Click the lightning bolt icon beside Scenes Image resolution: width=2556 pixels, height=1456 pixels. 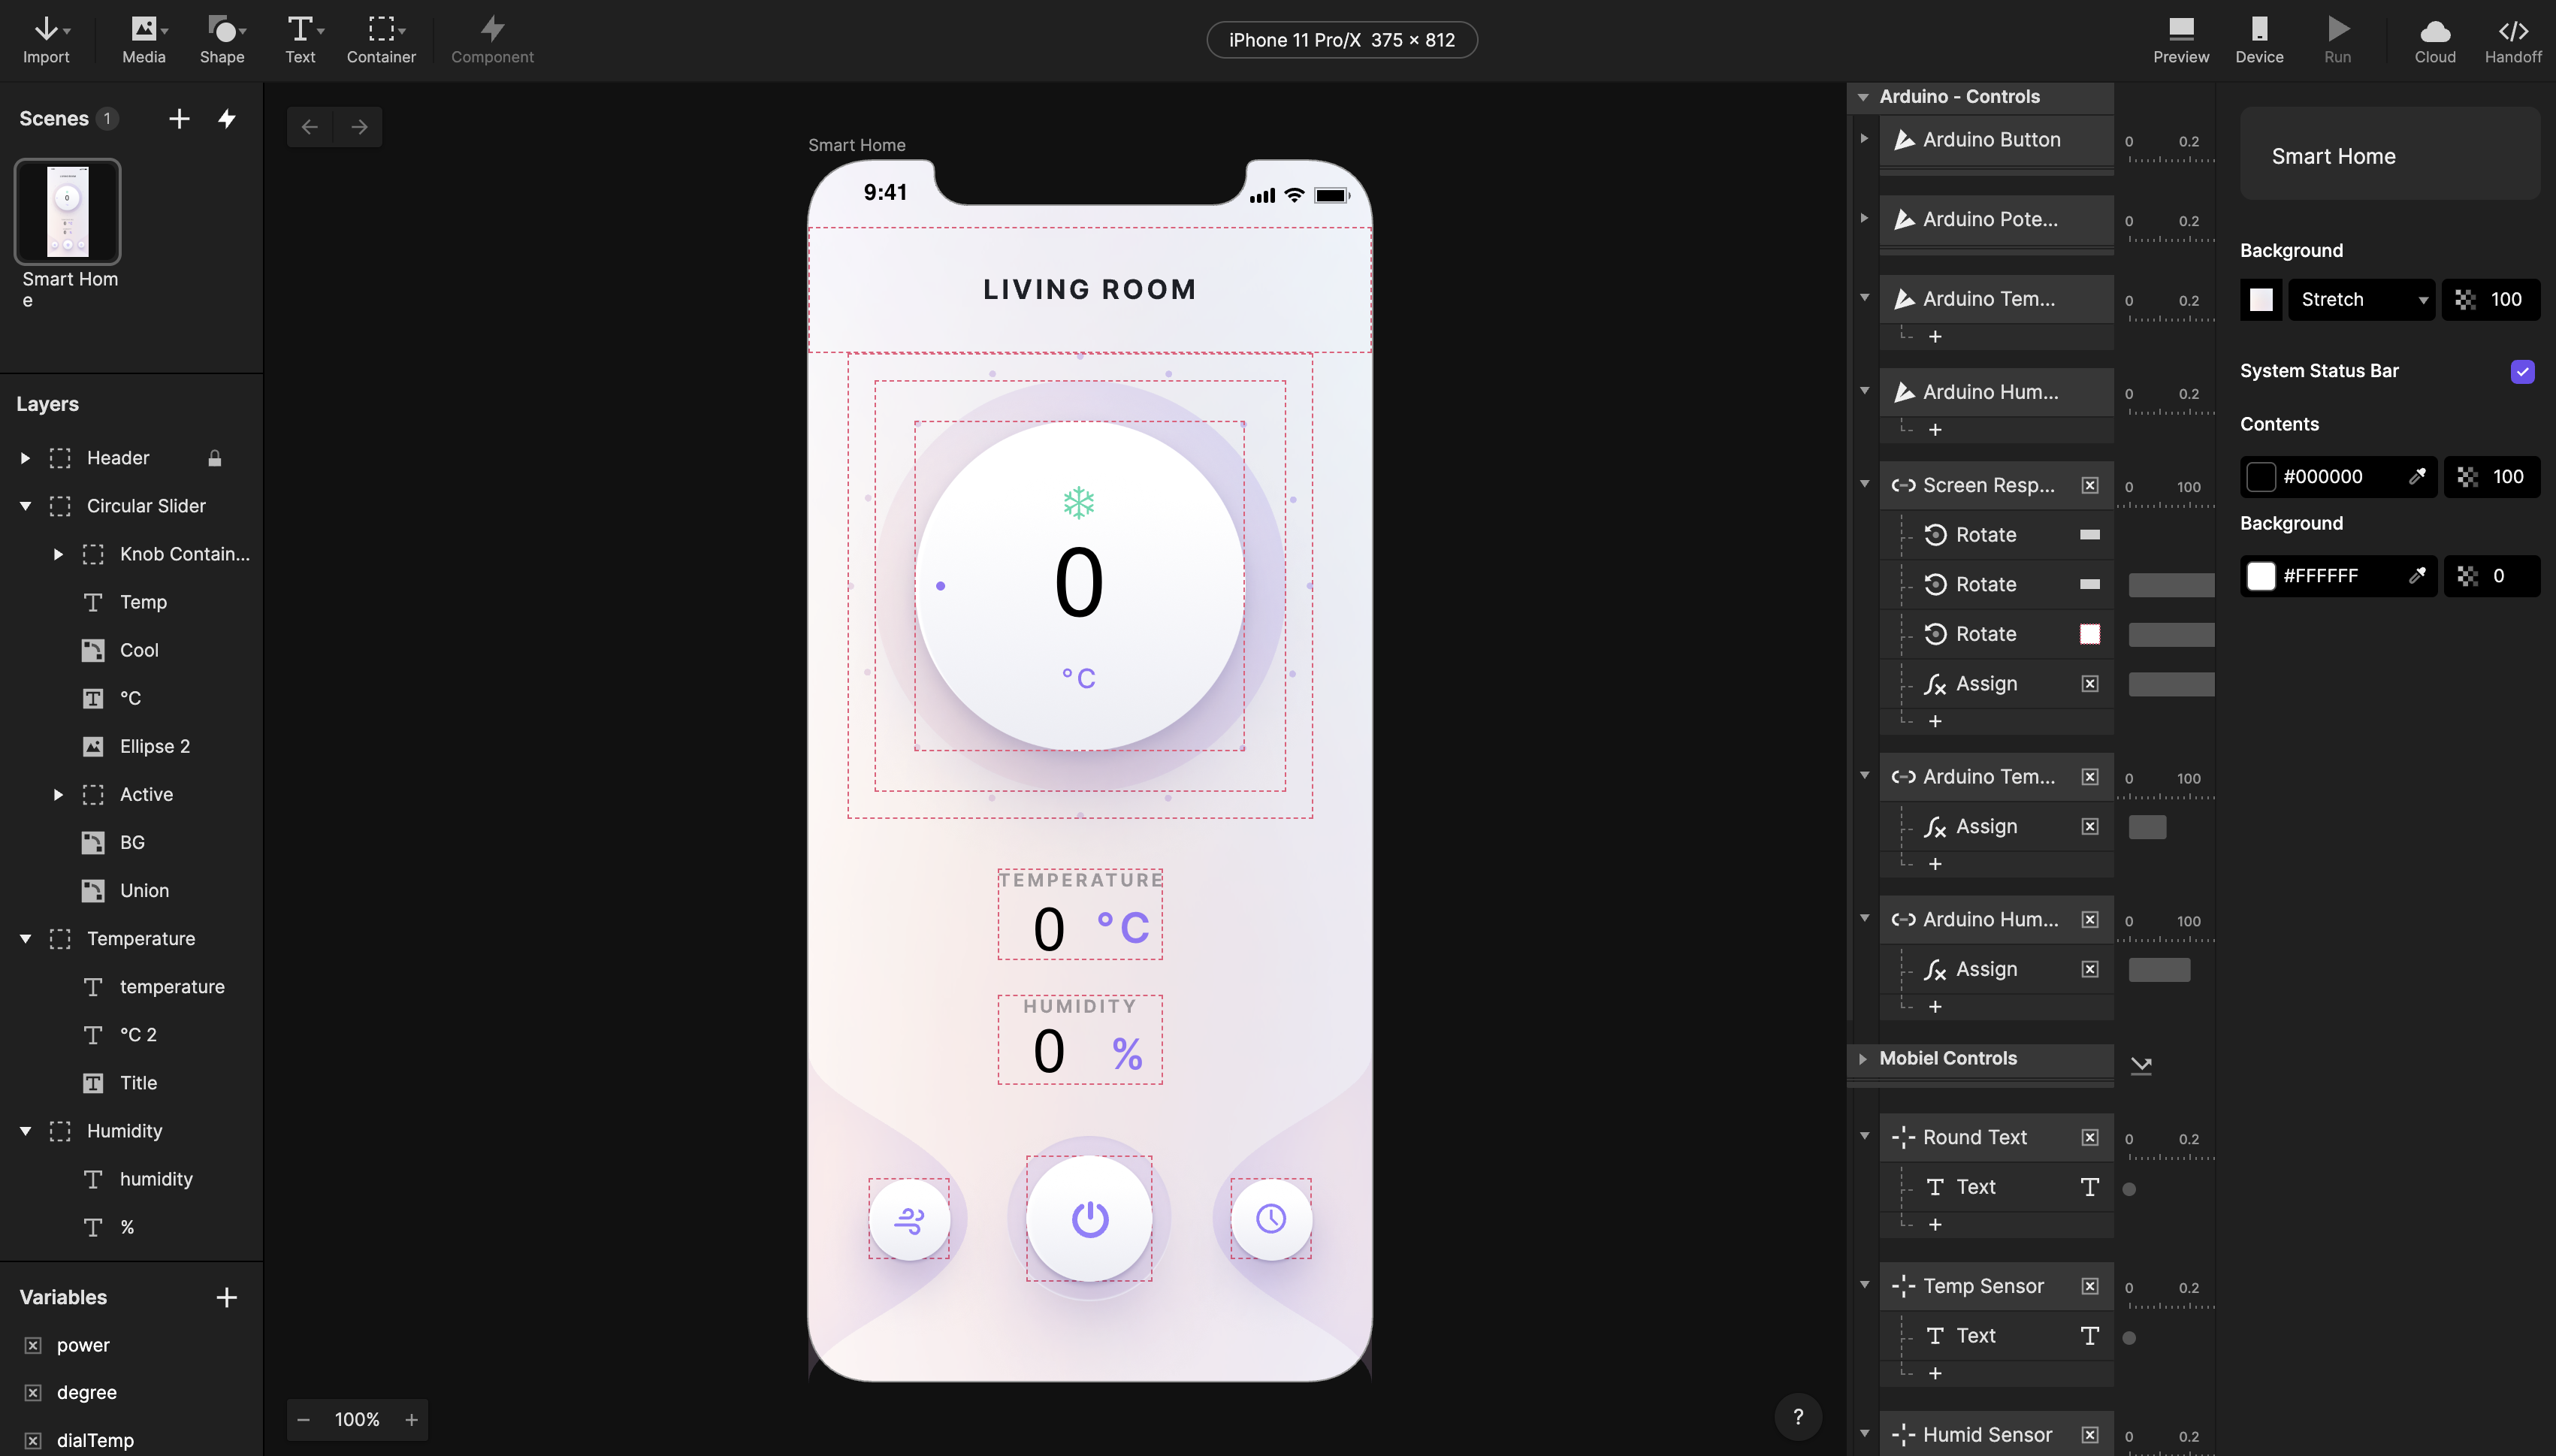[227, 119]
